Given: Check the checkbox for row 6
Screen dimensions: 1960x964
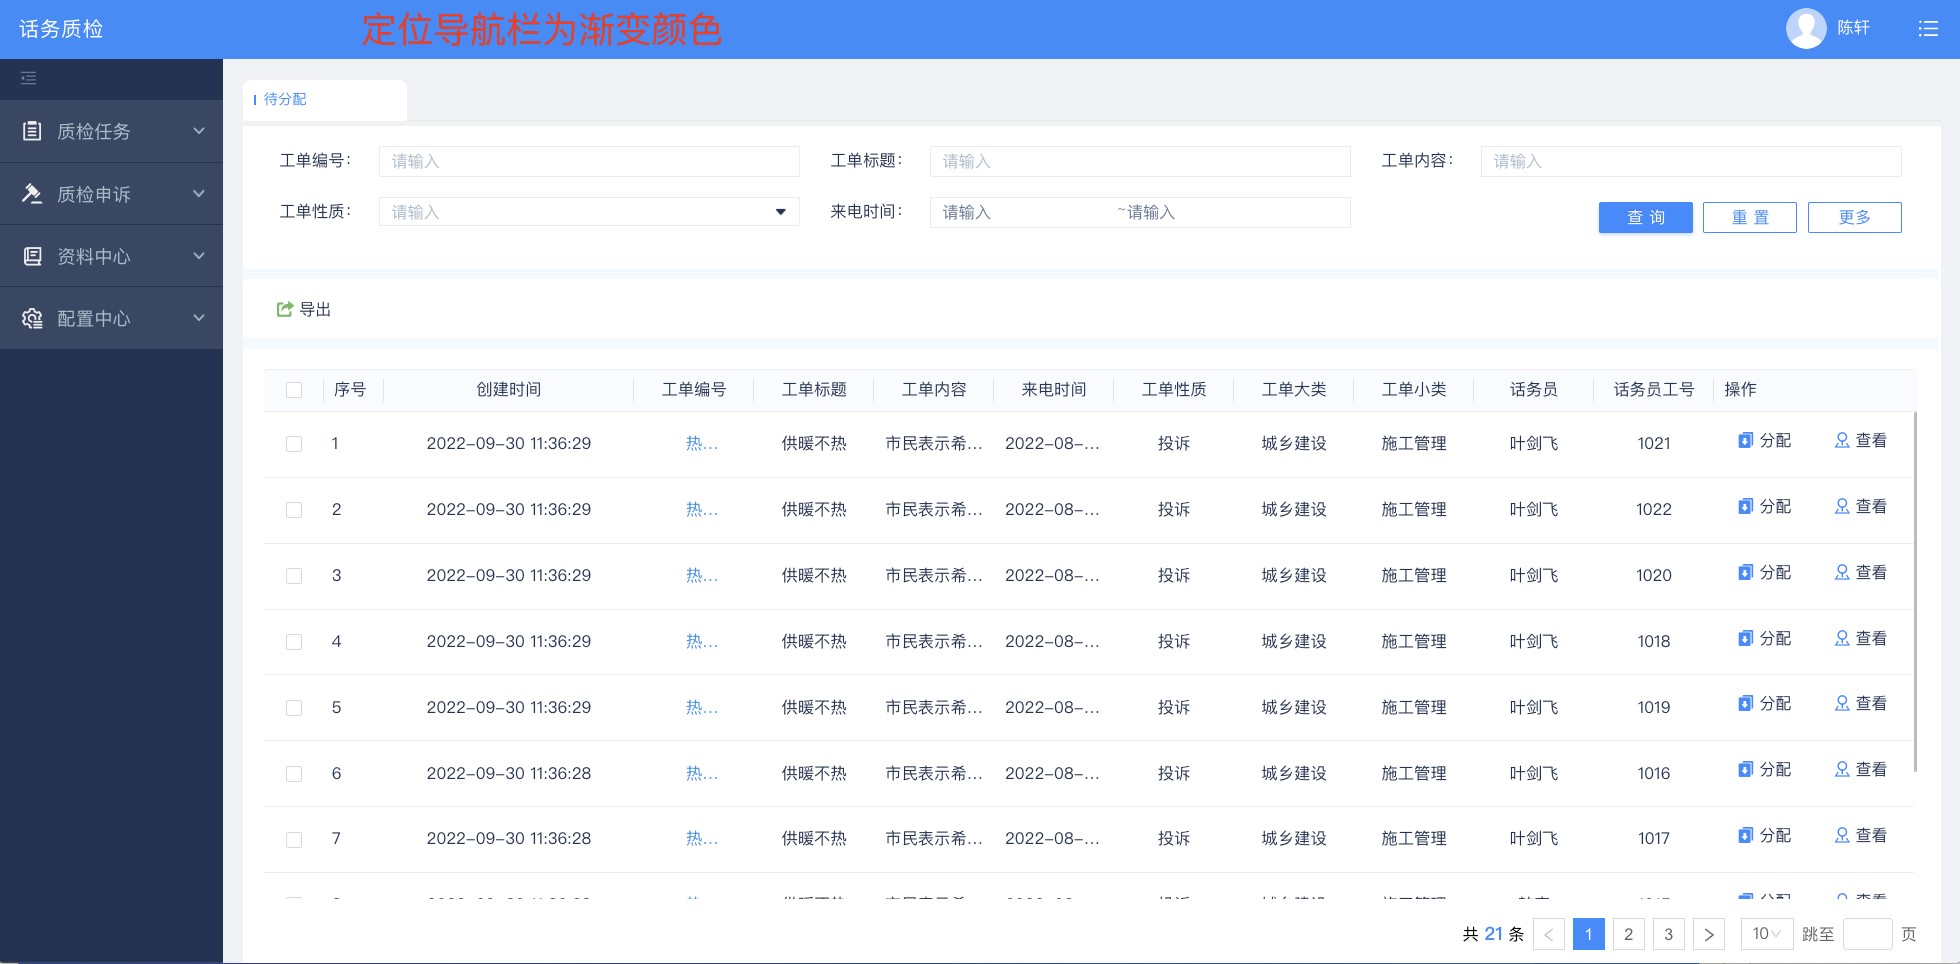Looking at the screenshot, I should click(294, 774).
